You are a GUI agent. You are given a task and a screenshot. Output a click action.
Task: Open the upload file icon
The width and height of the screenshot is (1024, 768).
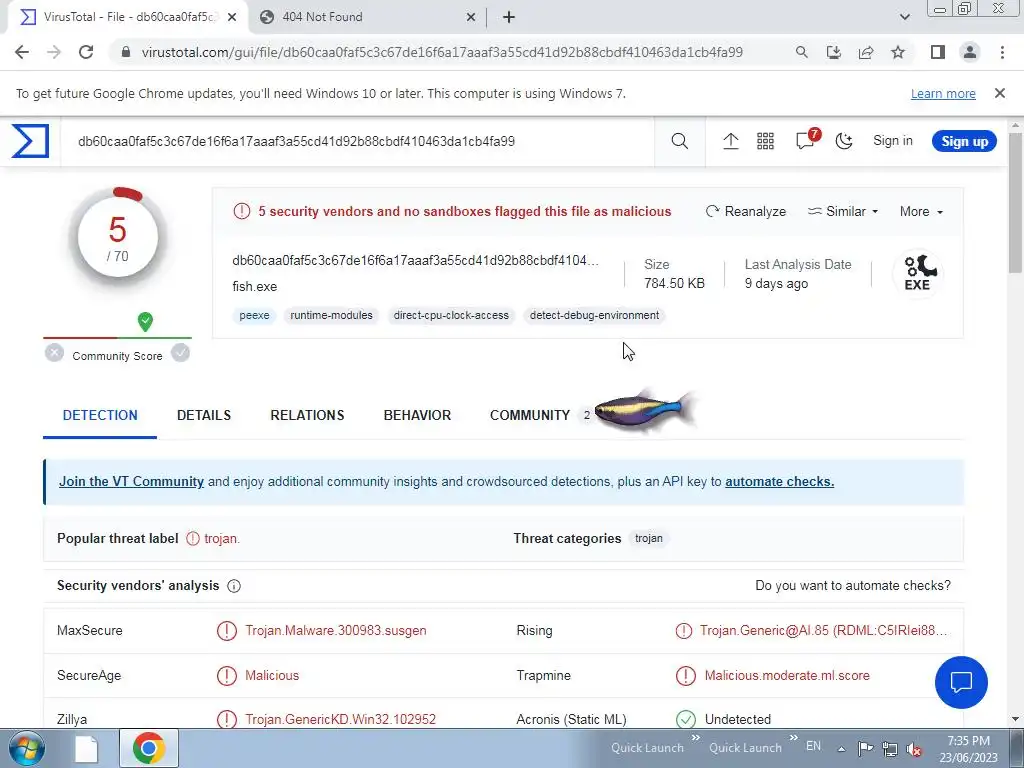coord(731,141)
